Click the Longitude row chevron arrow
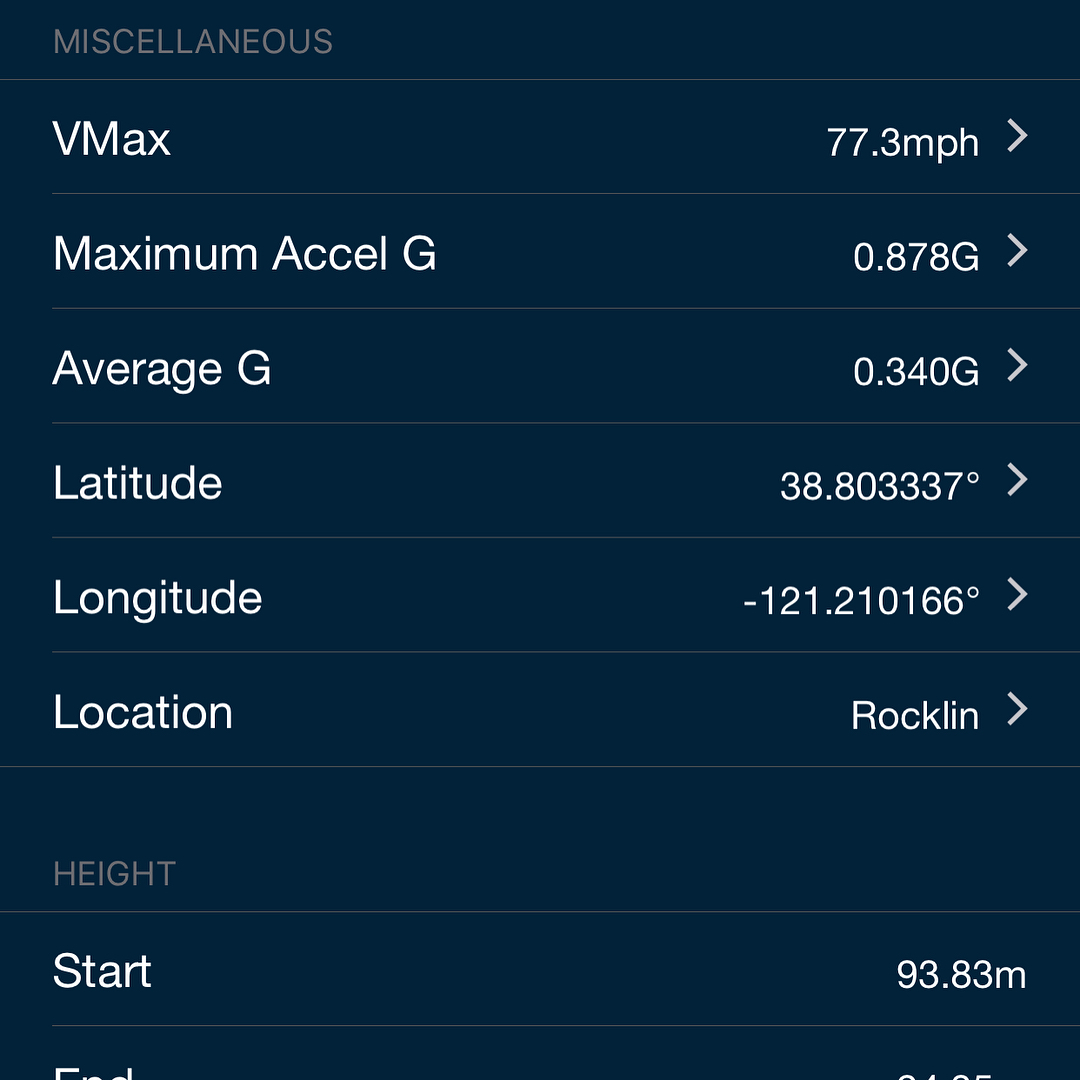The image size is (1080, 1080). click(1017, 594)
